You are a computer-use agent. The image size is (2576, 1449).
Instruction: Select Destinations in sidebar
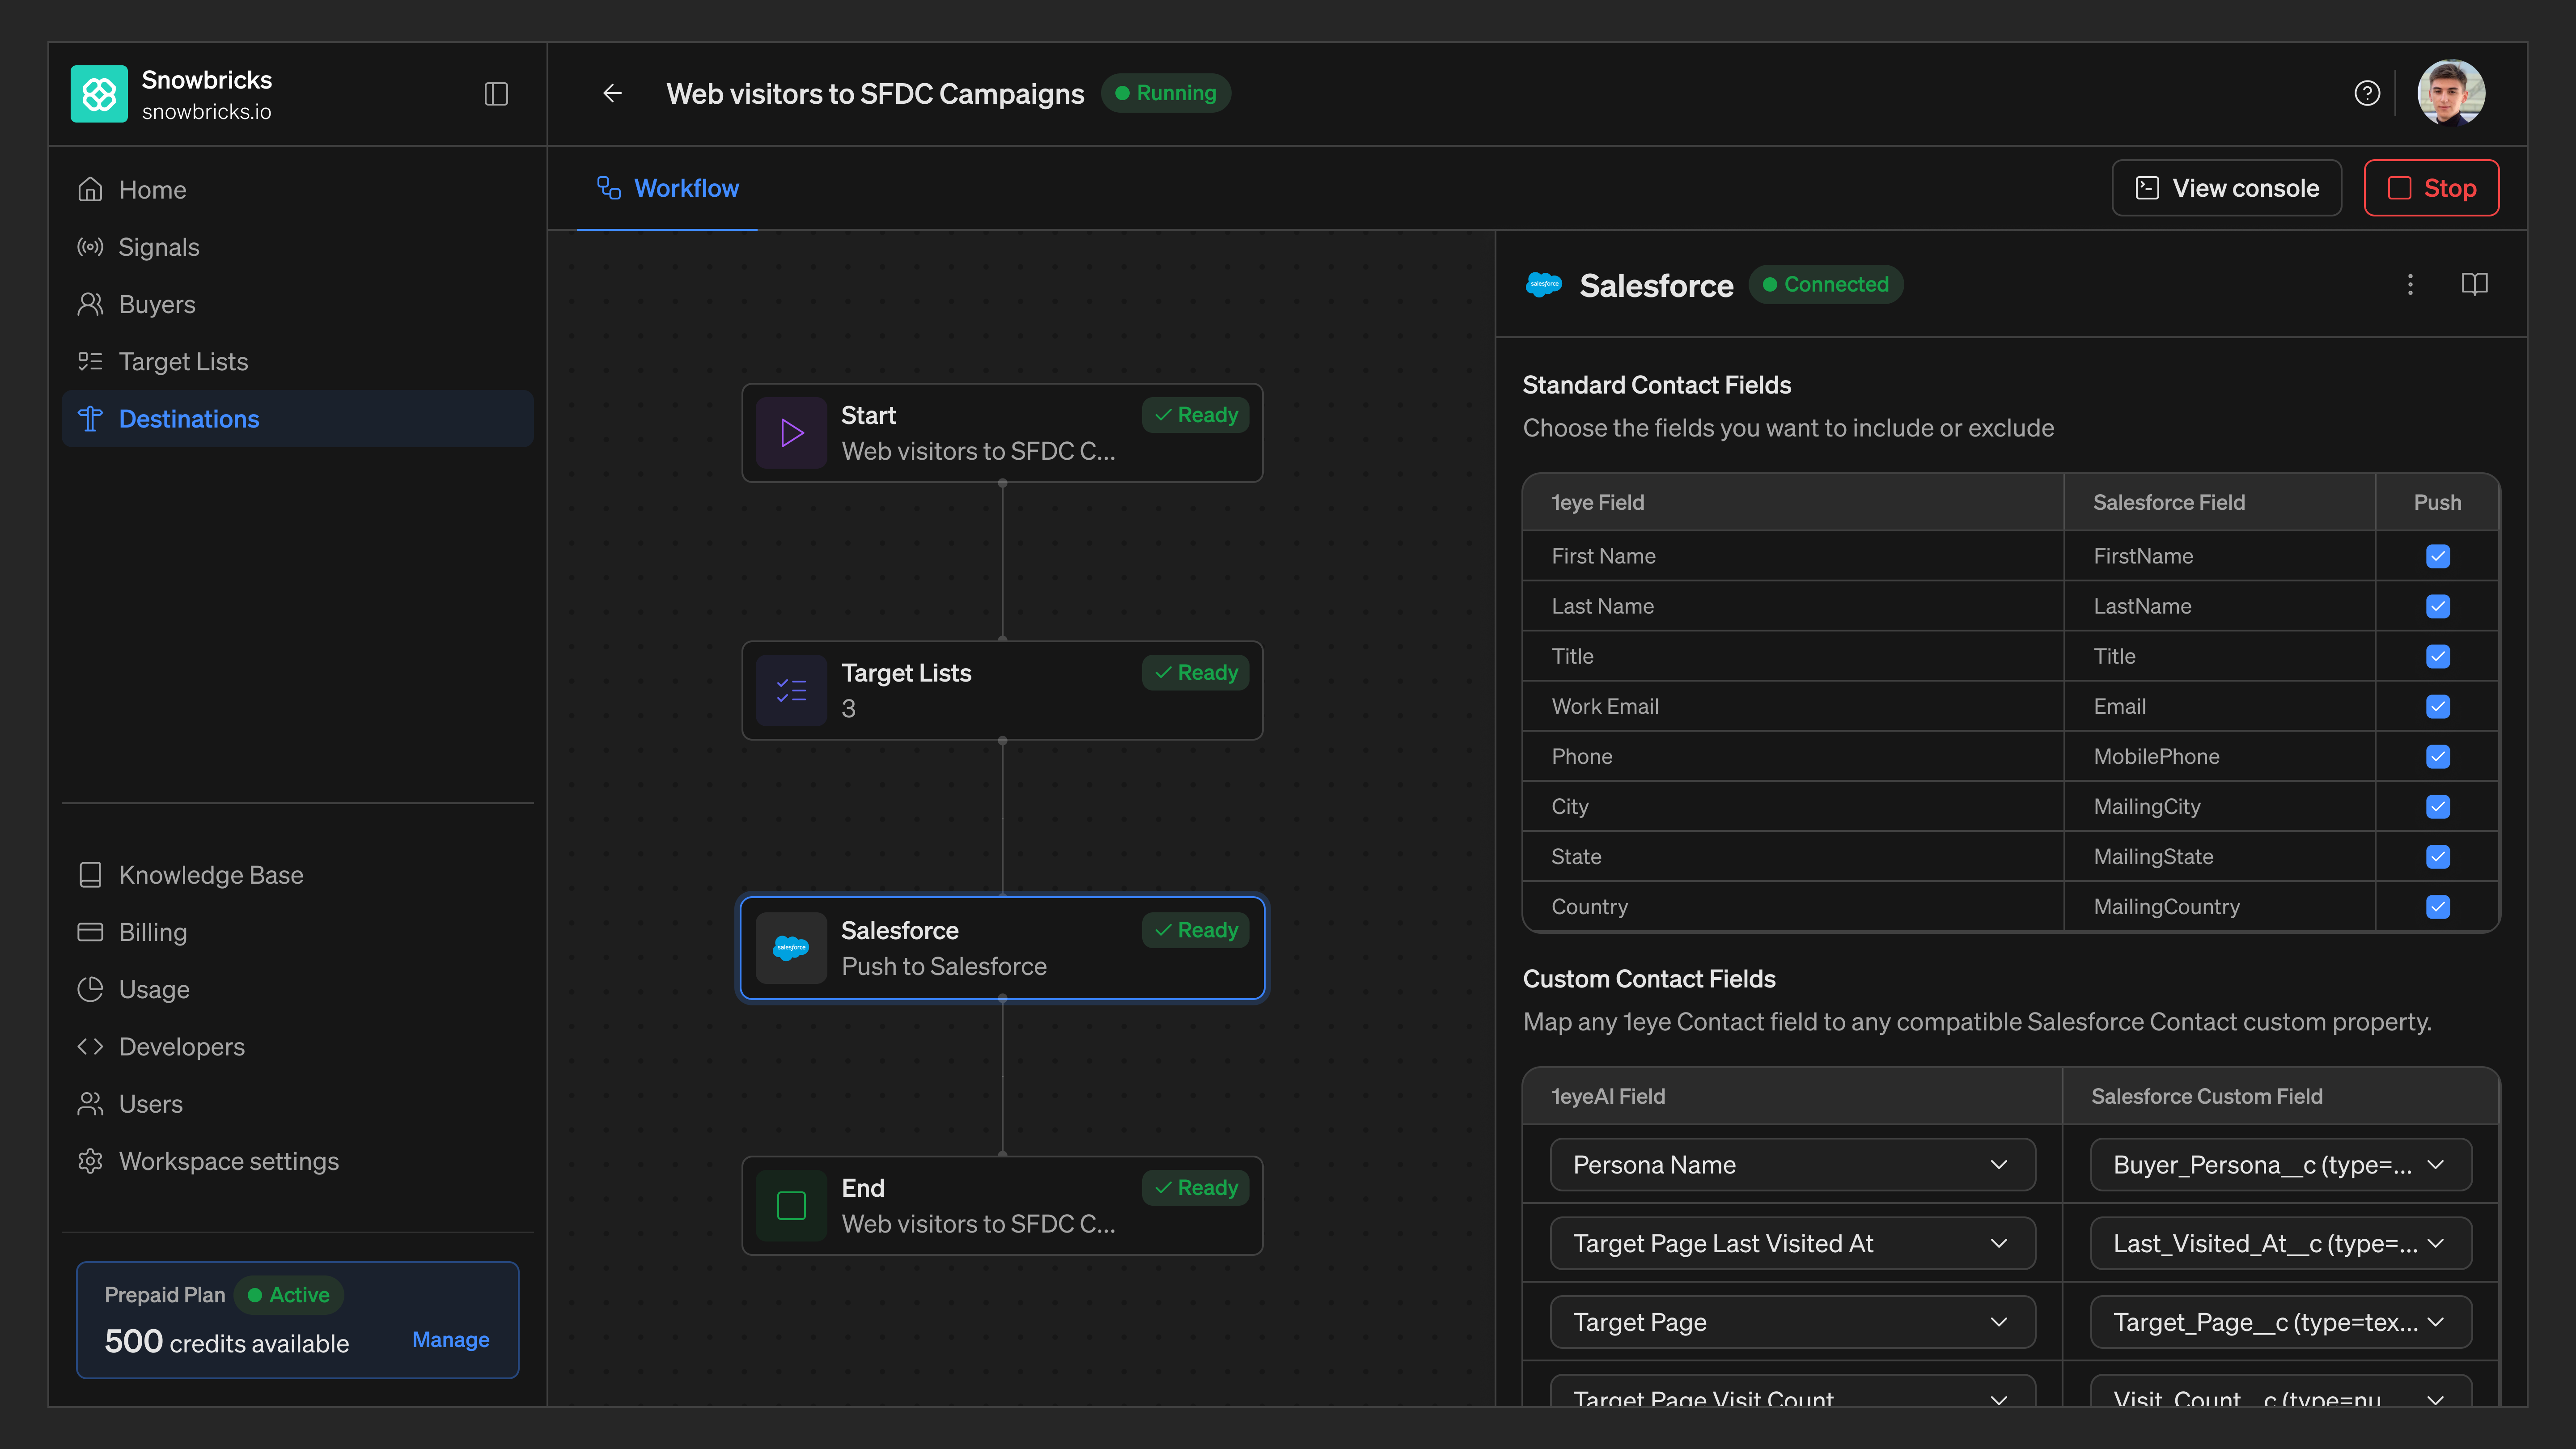click(x=297, y=419)
